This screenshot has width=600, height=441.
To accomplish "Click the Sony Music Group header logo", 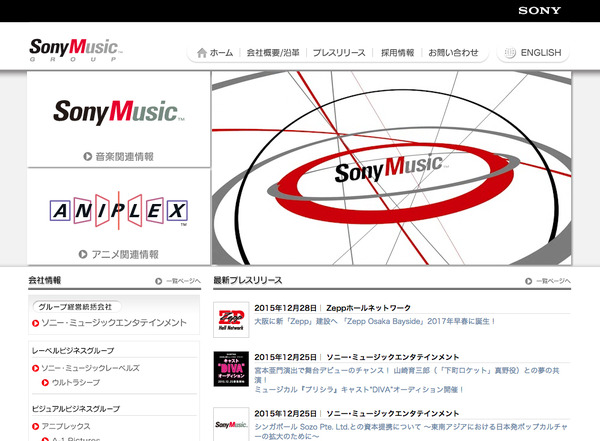I will [x=76, y=50].
